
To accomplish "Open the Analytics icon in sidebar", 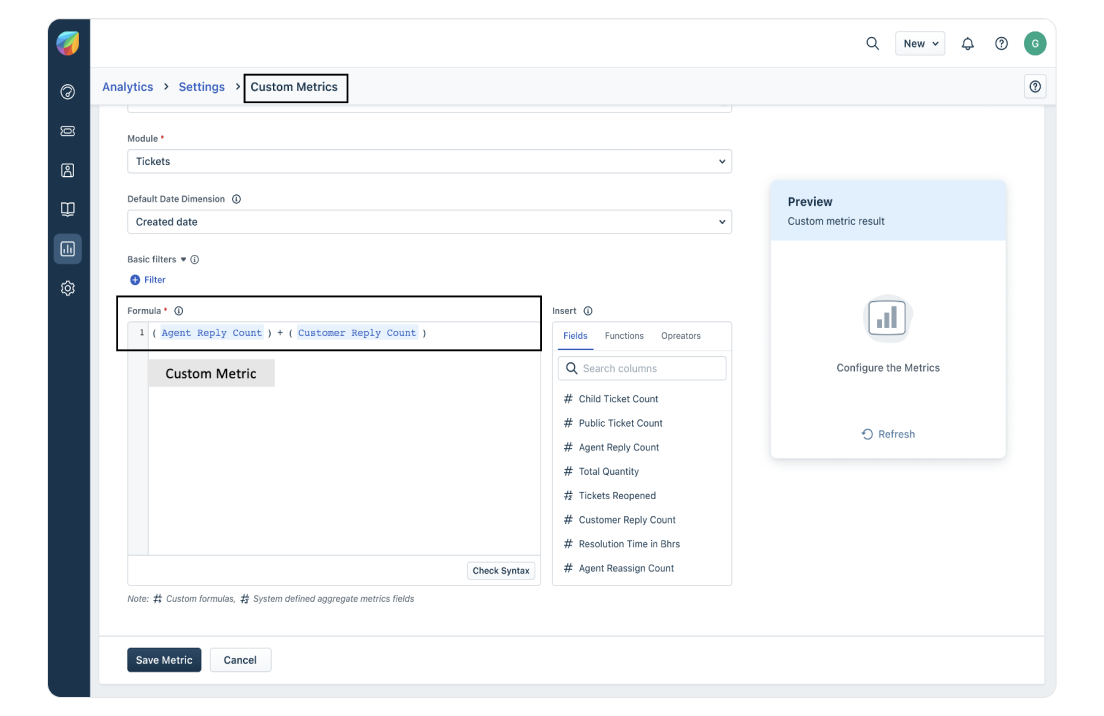I will pyautogui.click(x=68, y=248).
